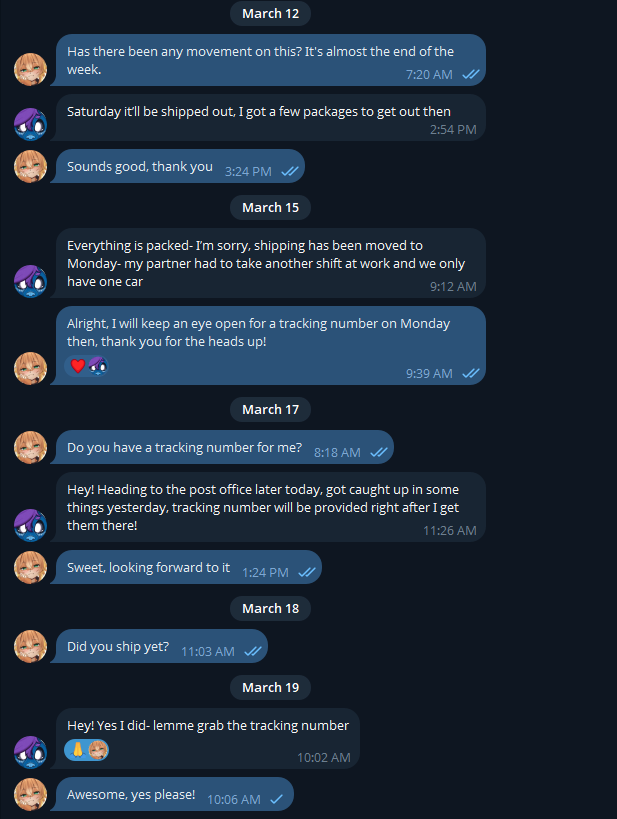Jump to the March 15 date badge
Screen dimensions: 617x819
click(x=270, y=207)
